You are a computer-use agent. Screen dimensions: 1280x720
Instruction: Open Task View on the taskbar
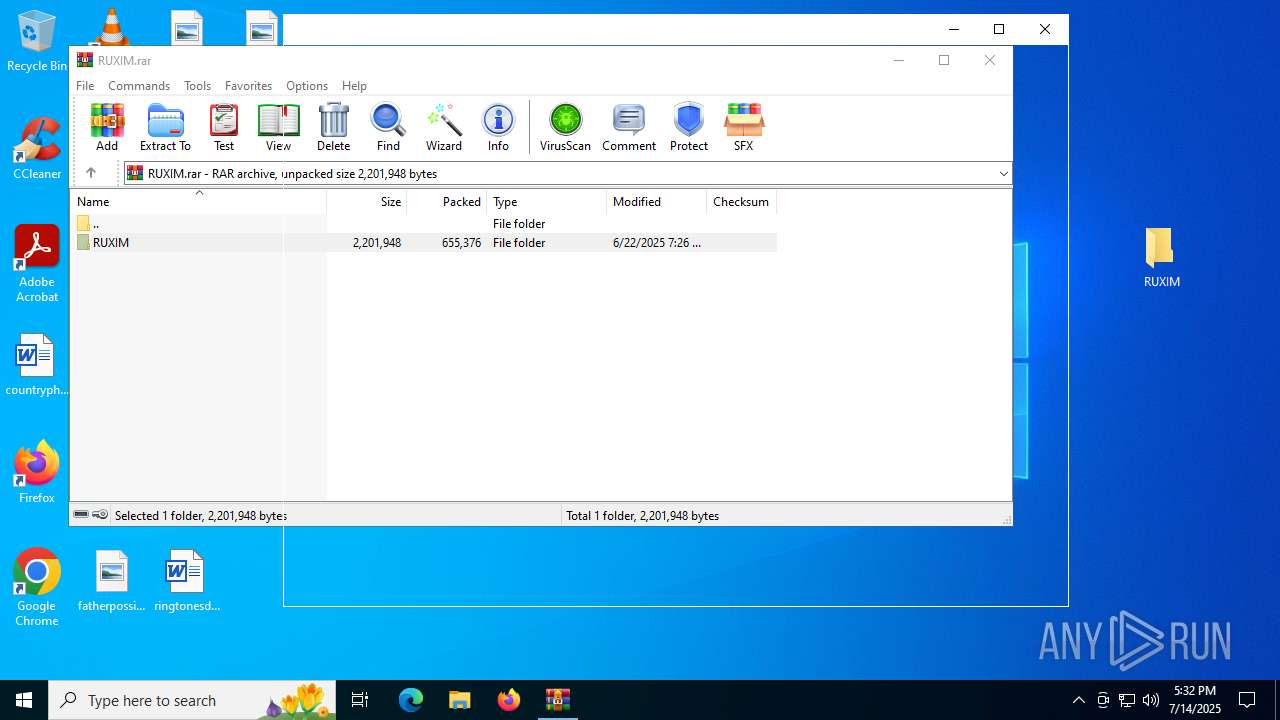click(x=360, y=700)
